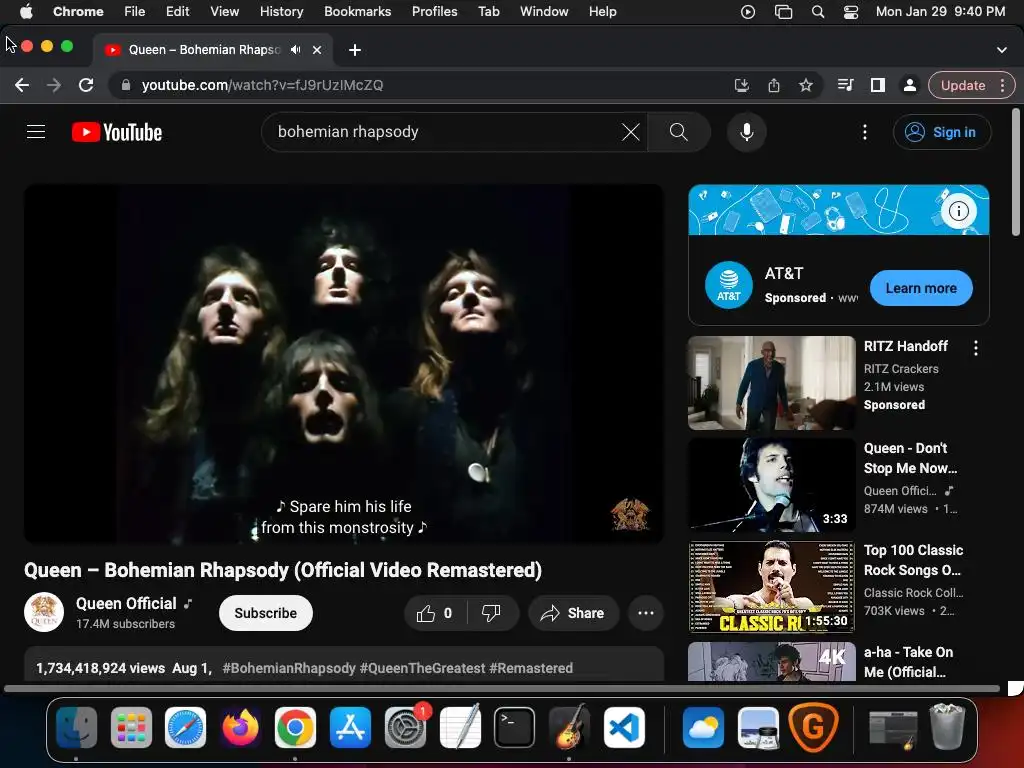Open Spotlight search in menu bar
Image resolution: width=1024 pixels, height=768 pixels.
click(818, 12)
